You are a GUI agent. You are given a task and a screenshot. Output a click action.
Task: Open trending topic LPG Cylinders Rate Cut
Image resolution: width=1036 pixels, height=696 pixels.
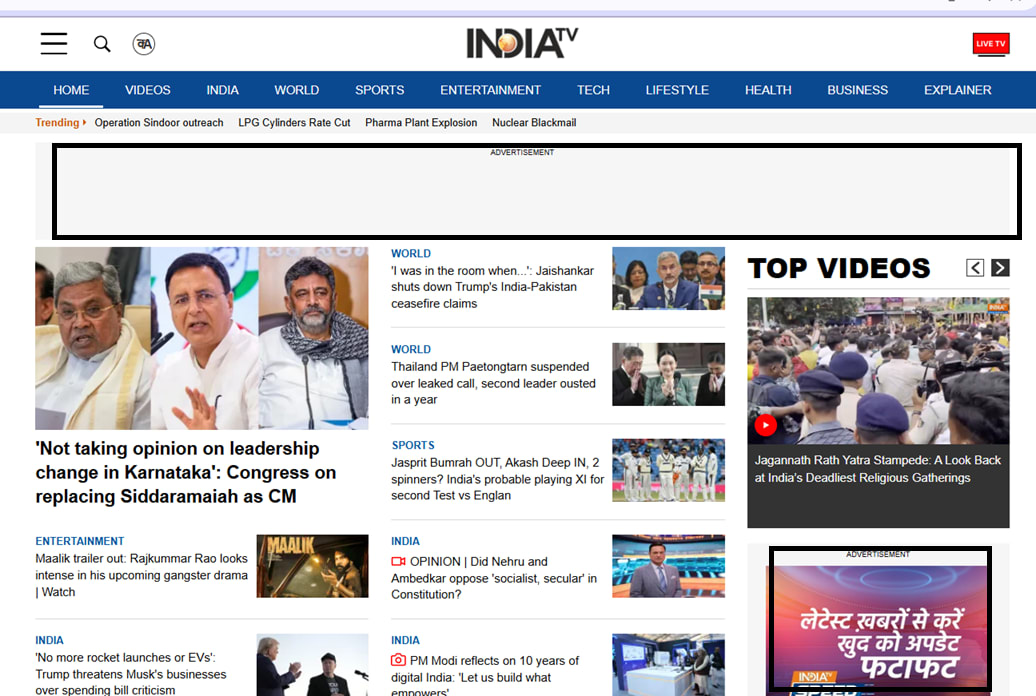pos(294,122)
